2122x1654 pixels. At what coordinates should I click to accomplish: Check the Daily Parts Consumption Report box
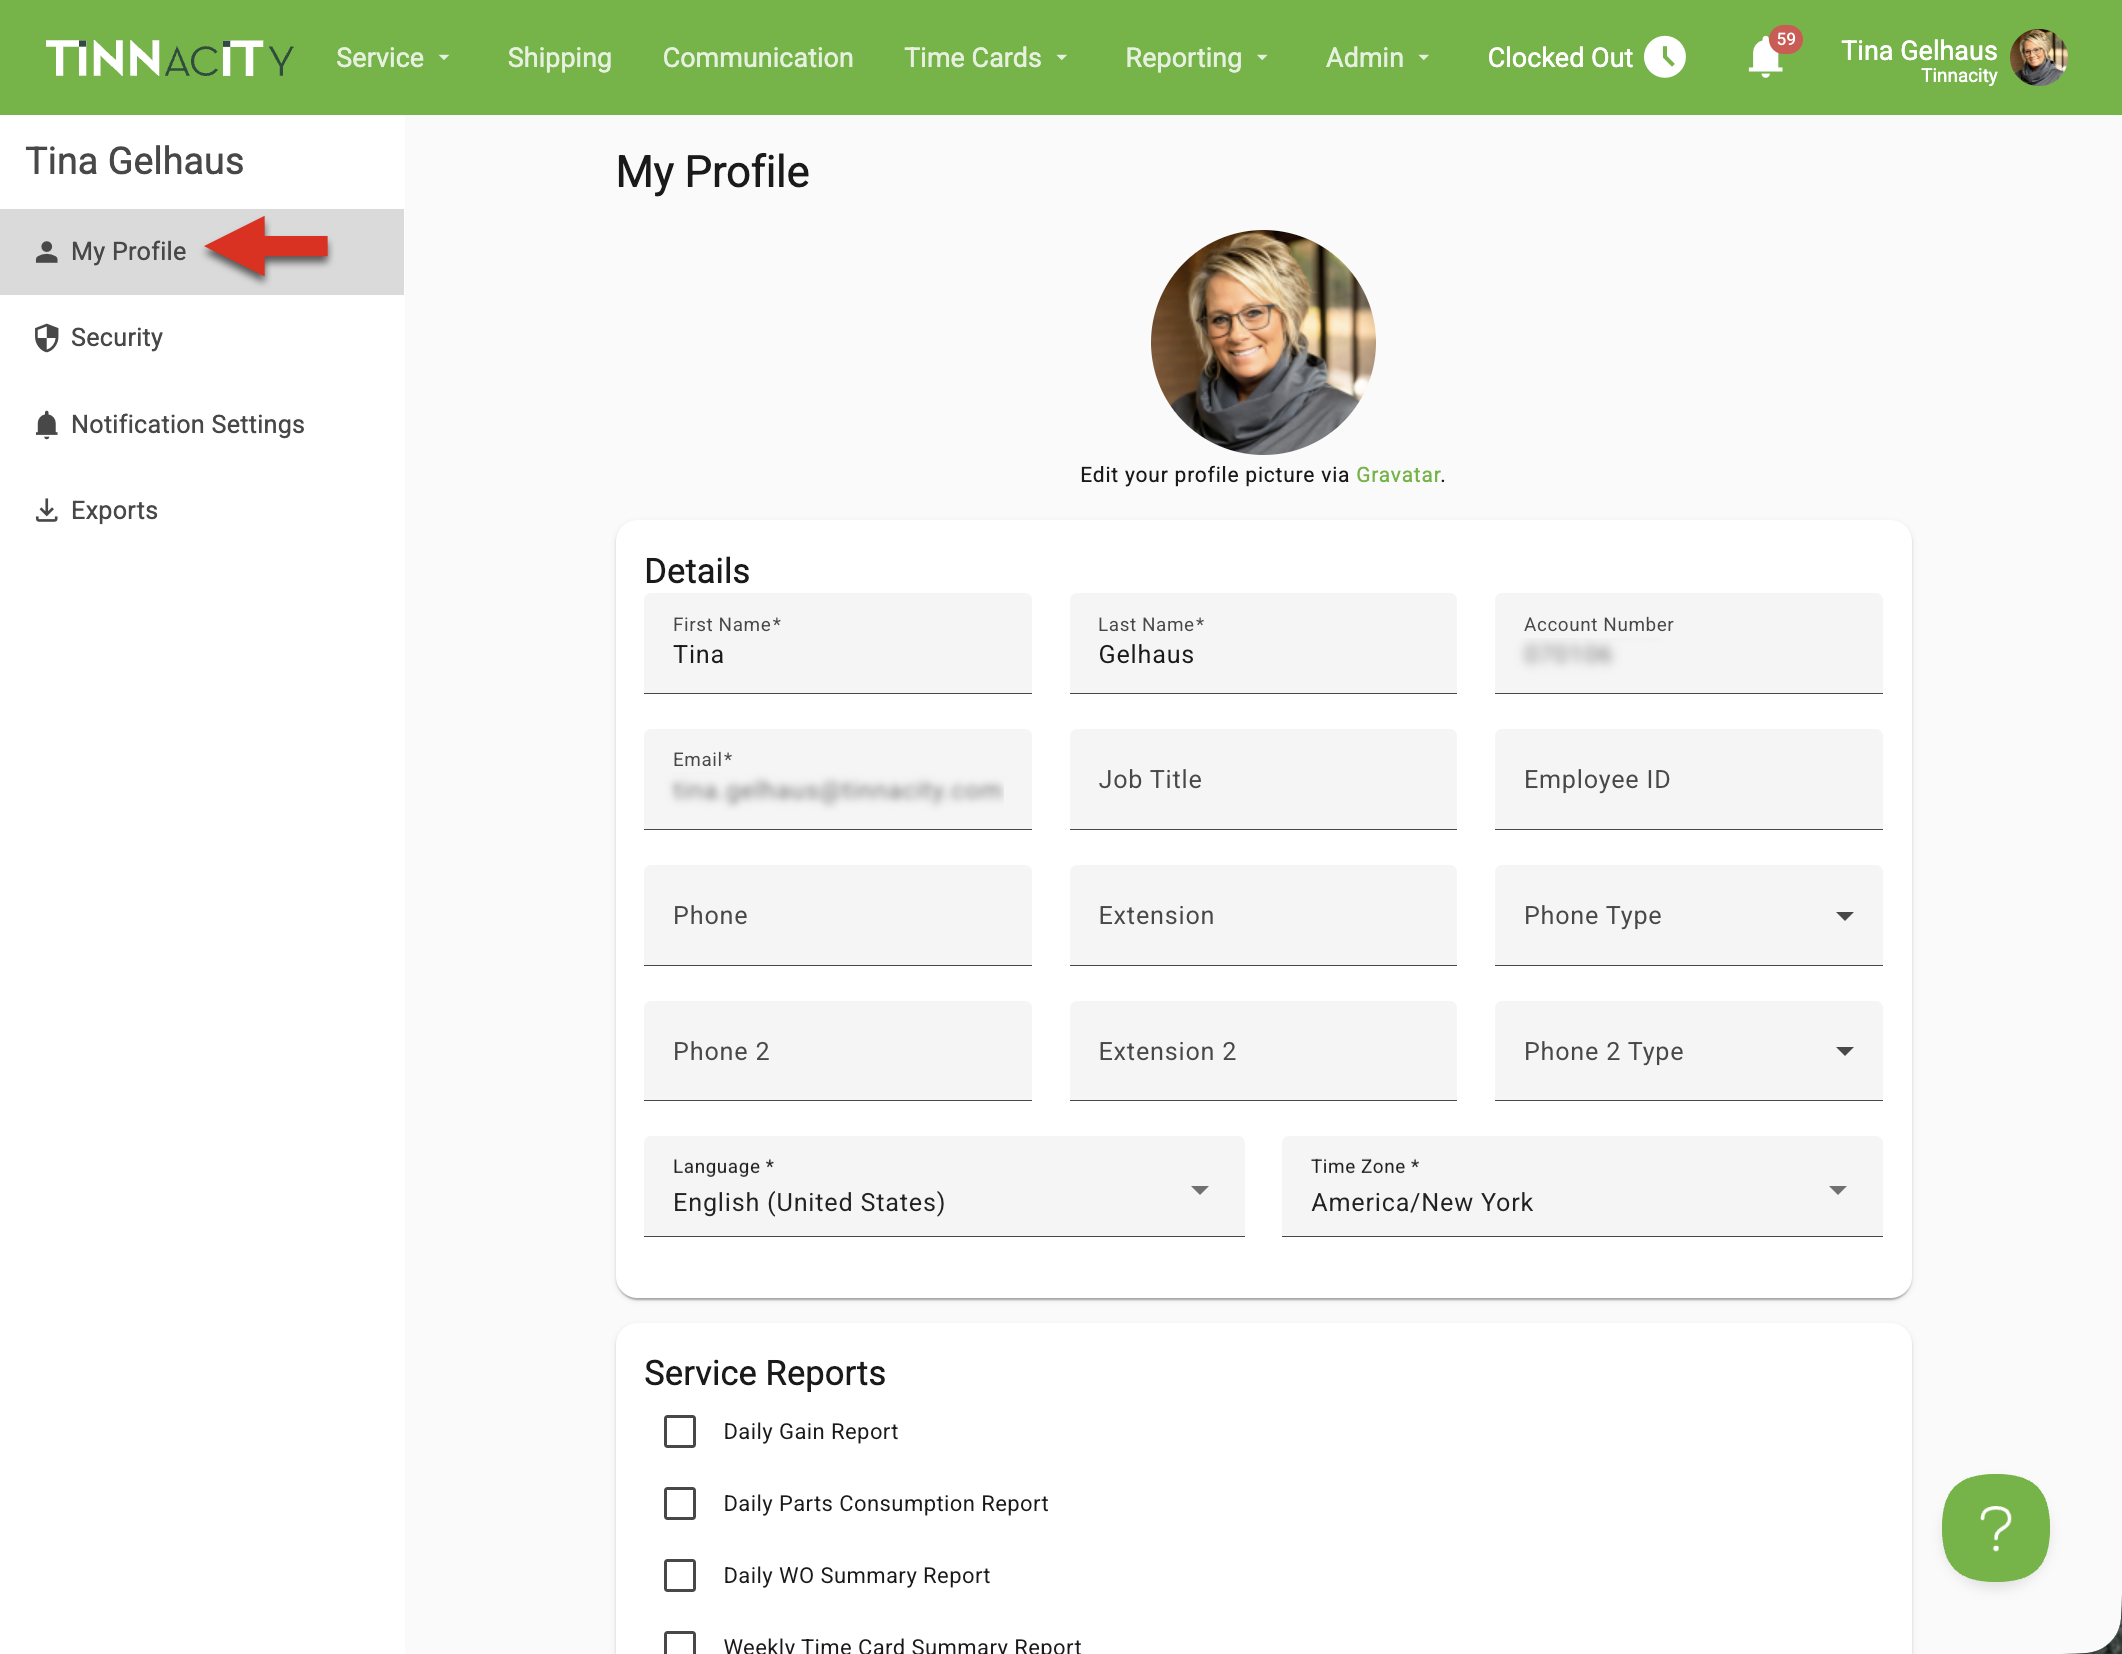[680, 1503]
